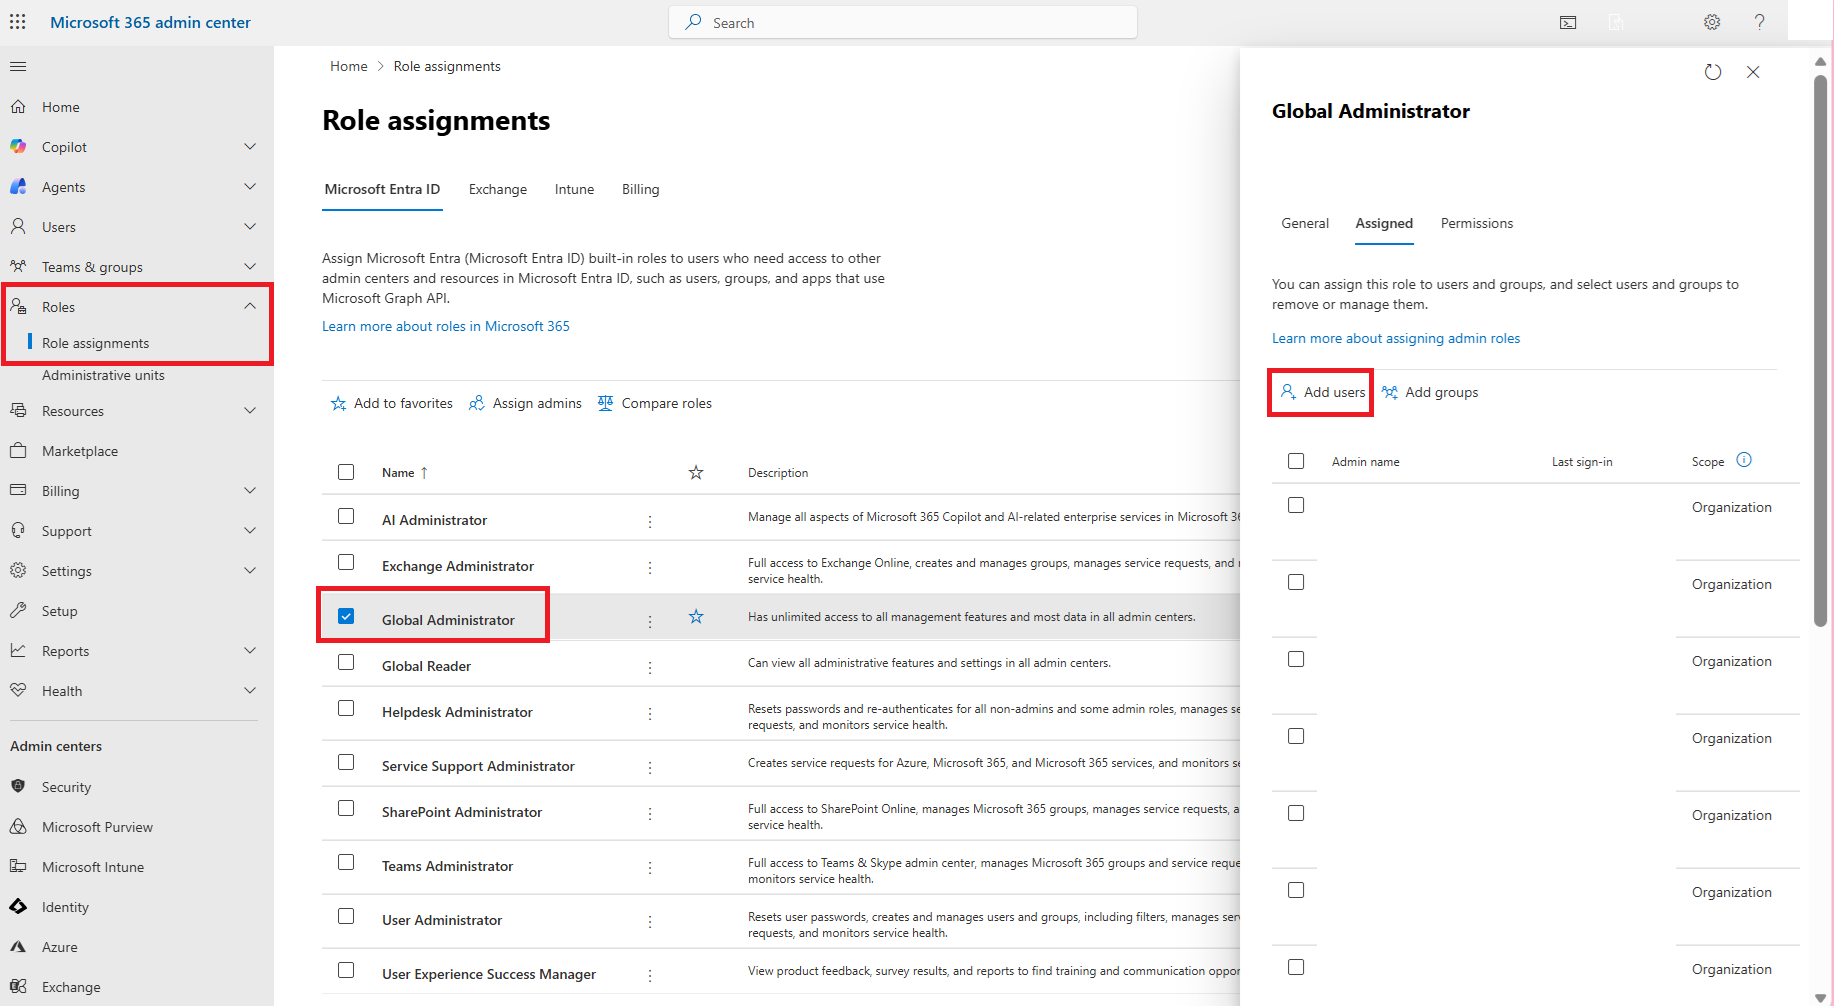Expand the Teams & groups section
This screenshot has height=1006, width=1834.
point(250,267)
